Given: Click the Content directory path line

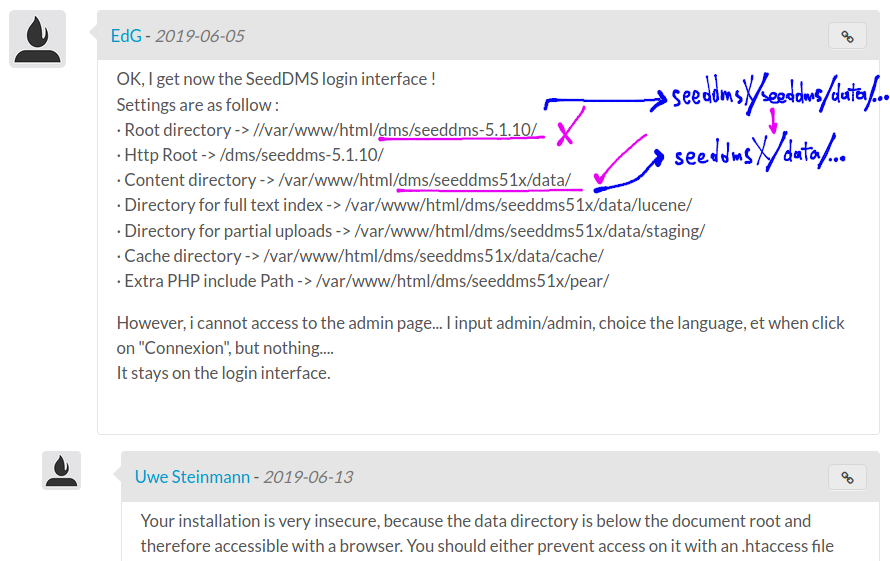Looking at the screenshot, I should pos(344,180).
